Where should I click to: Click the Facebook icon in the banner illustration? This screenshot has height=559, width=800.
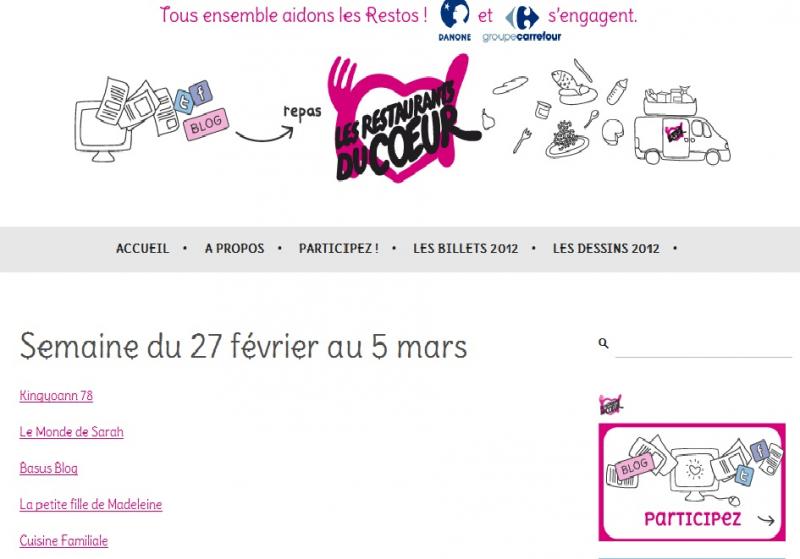coord(201,93)
